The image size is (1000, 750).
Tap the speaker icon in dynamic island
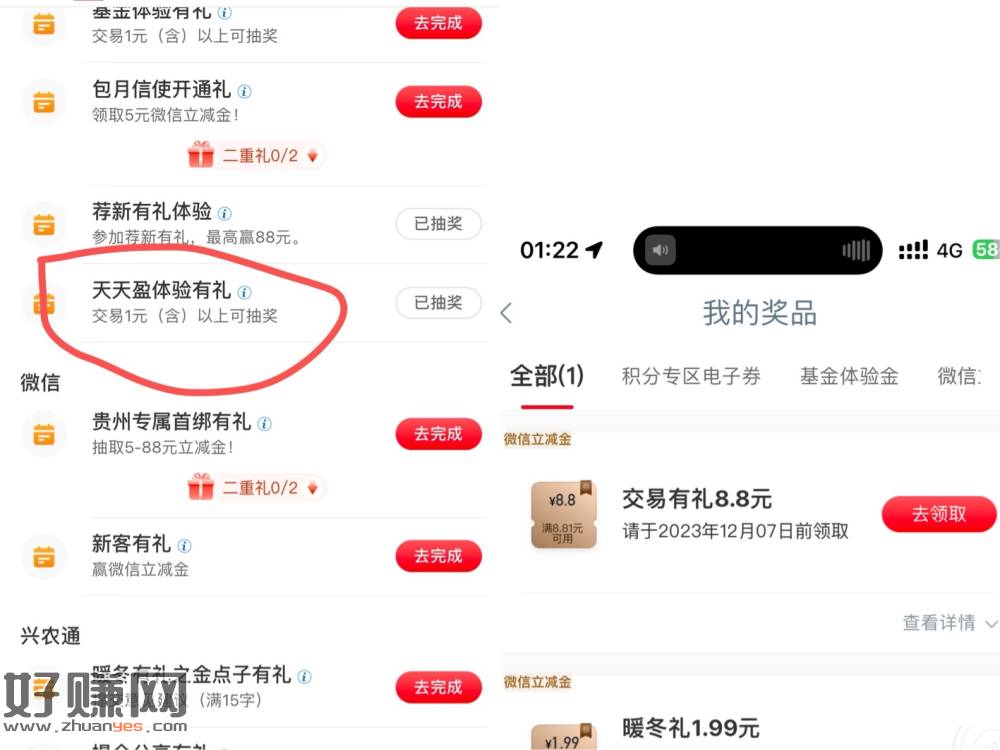pos(660,250)
